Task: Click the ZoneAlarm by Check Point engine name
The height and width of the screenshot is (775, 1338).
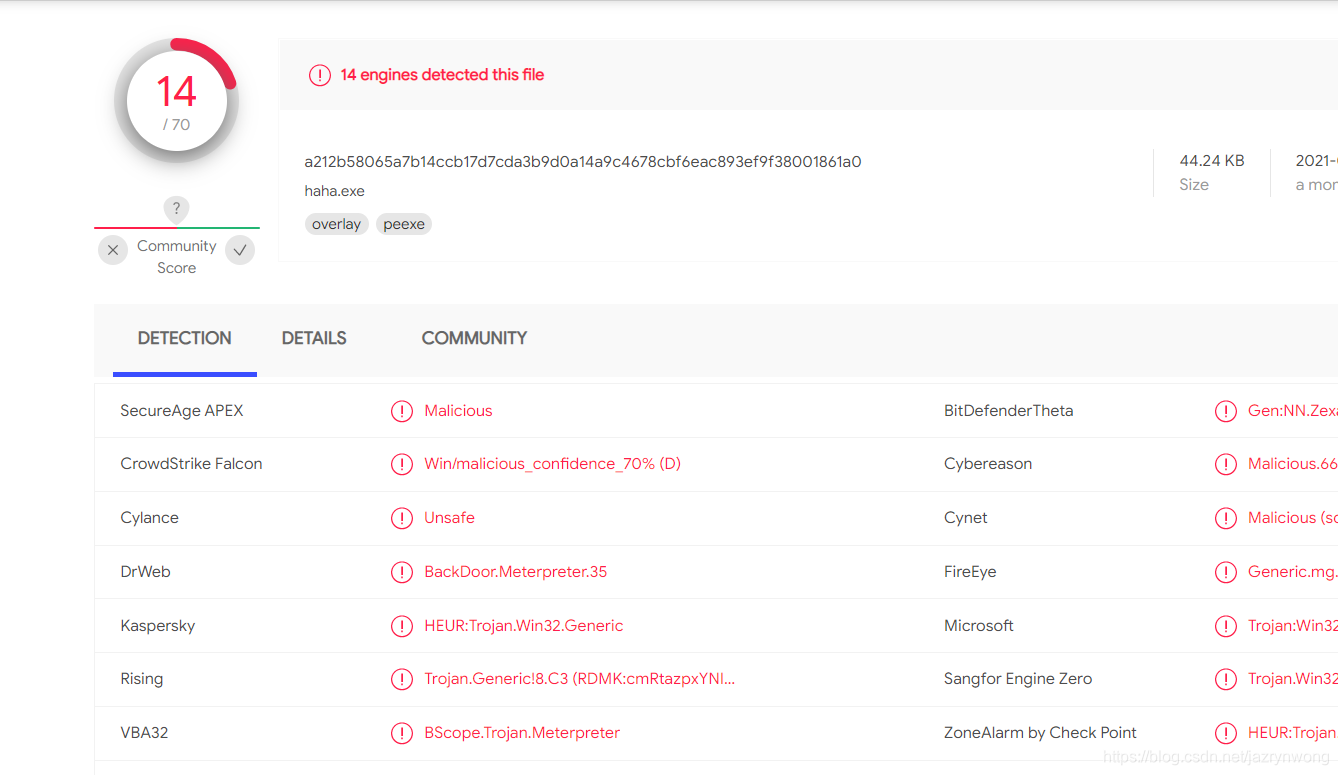Action: coord(1040,733)
